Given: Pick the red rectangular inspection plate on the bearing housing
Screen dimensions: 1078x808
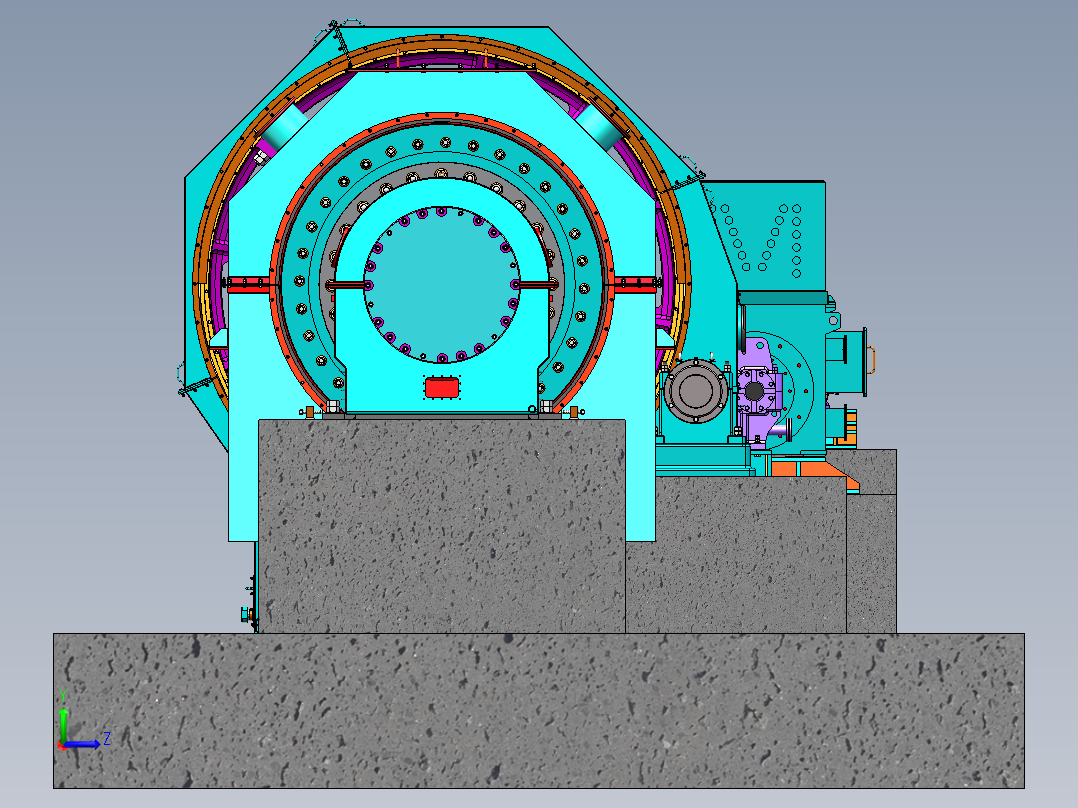Looking at the screenshot, I should pos(441,387).
